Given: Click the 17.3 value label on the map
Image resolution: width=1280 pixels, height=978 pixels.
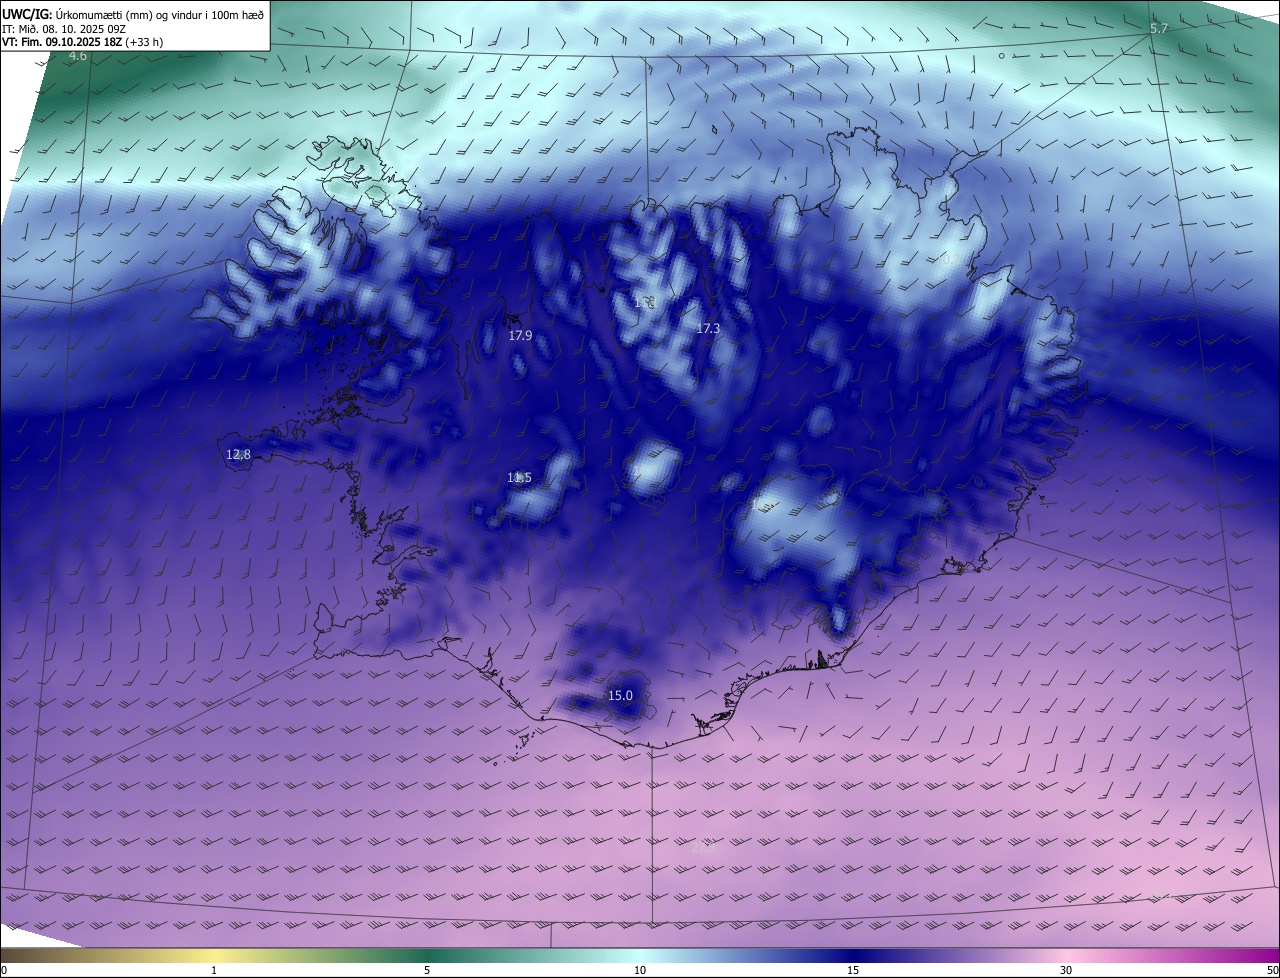Looking at the screenshot, I should click(x=708, y=328).
